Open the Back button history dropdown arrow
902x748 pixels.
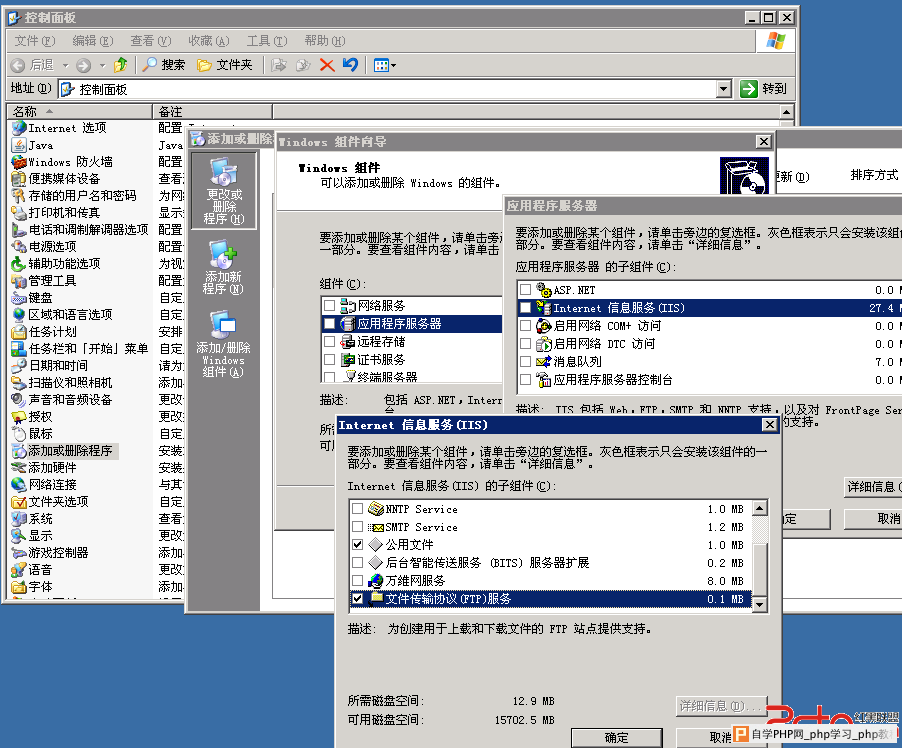tap(66, 65)
